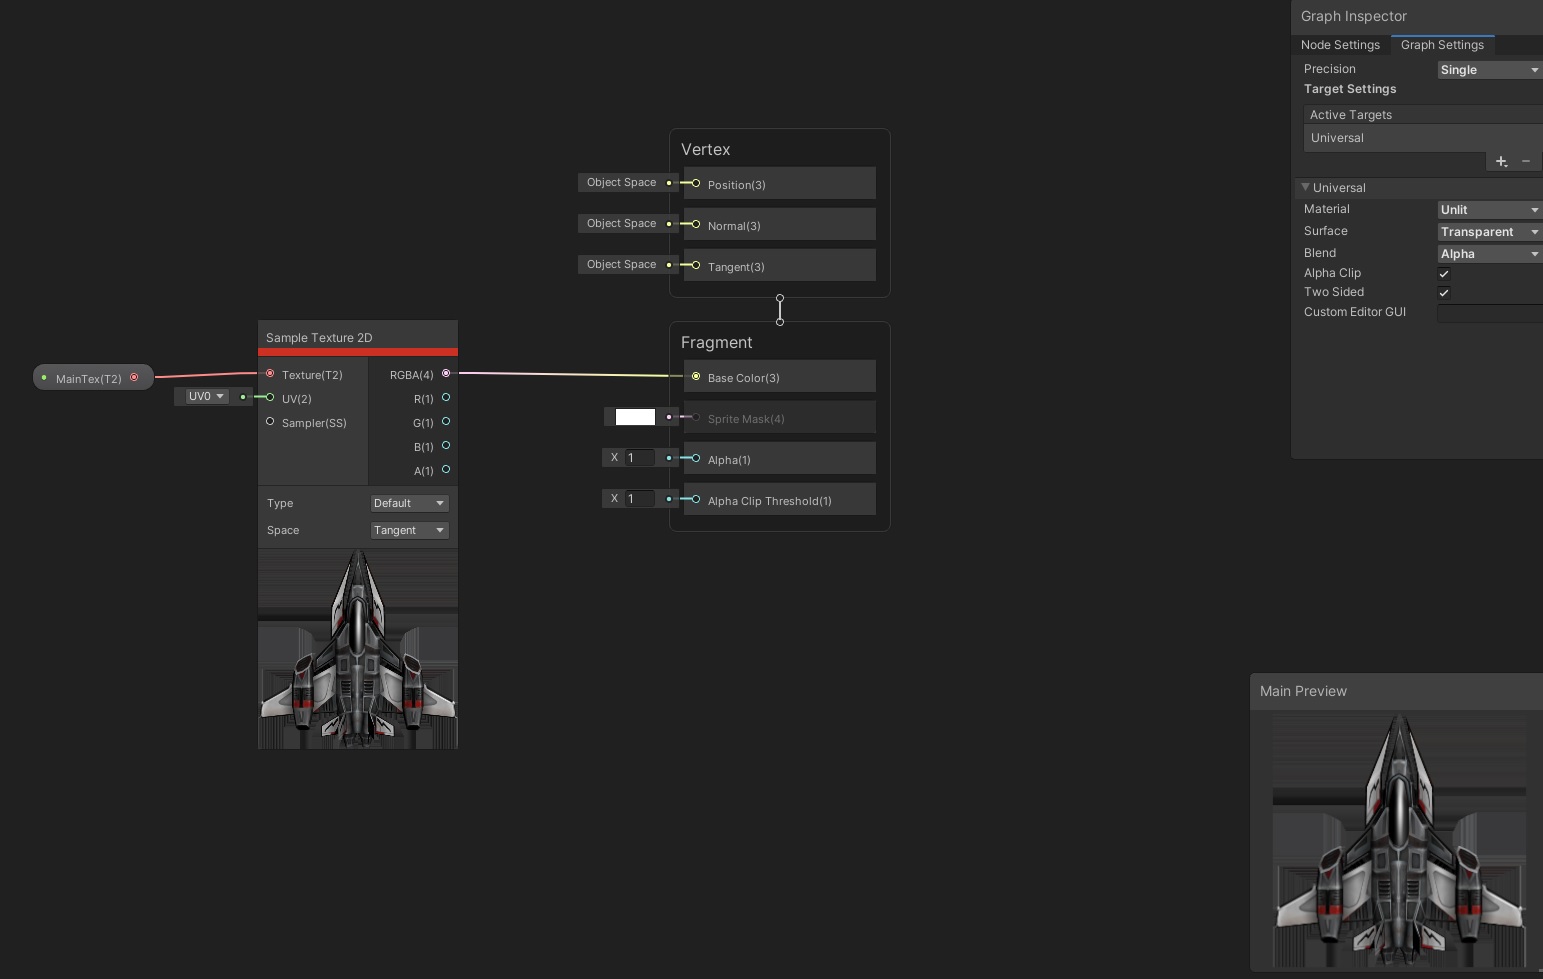Open the Type dropdown on Sample Texture 2D

[x=408, y=503]
